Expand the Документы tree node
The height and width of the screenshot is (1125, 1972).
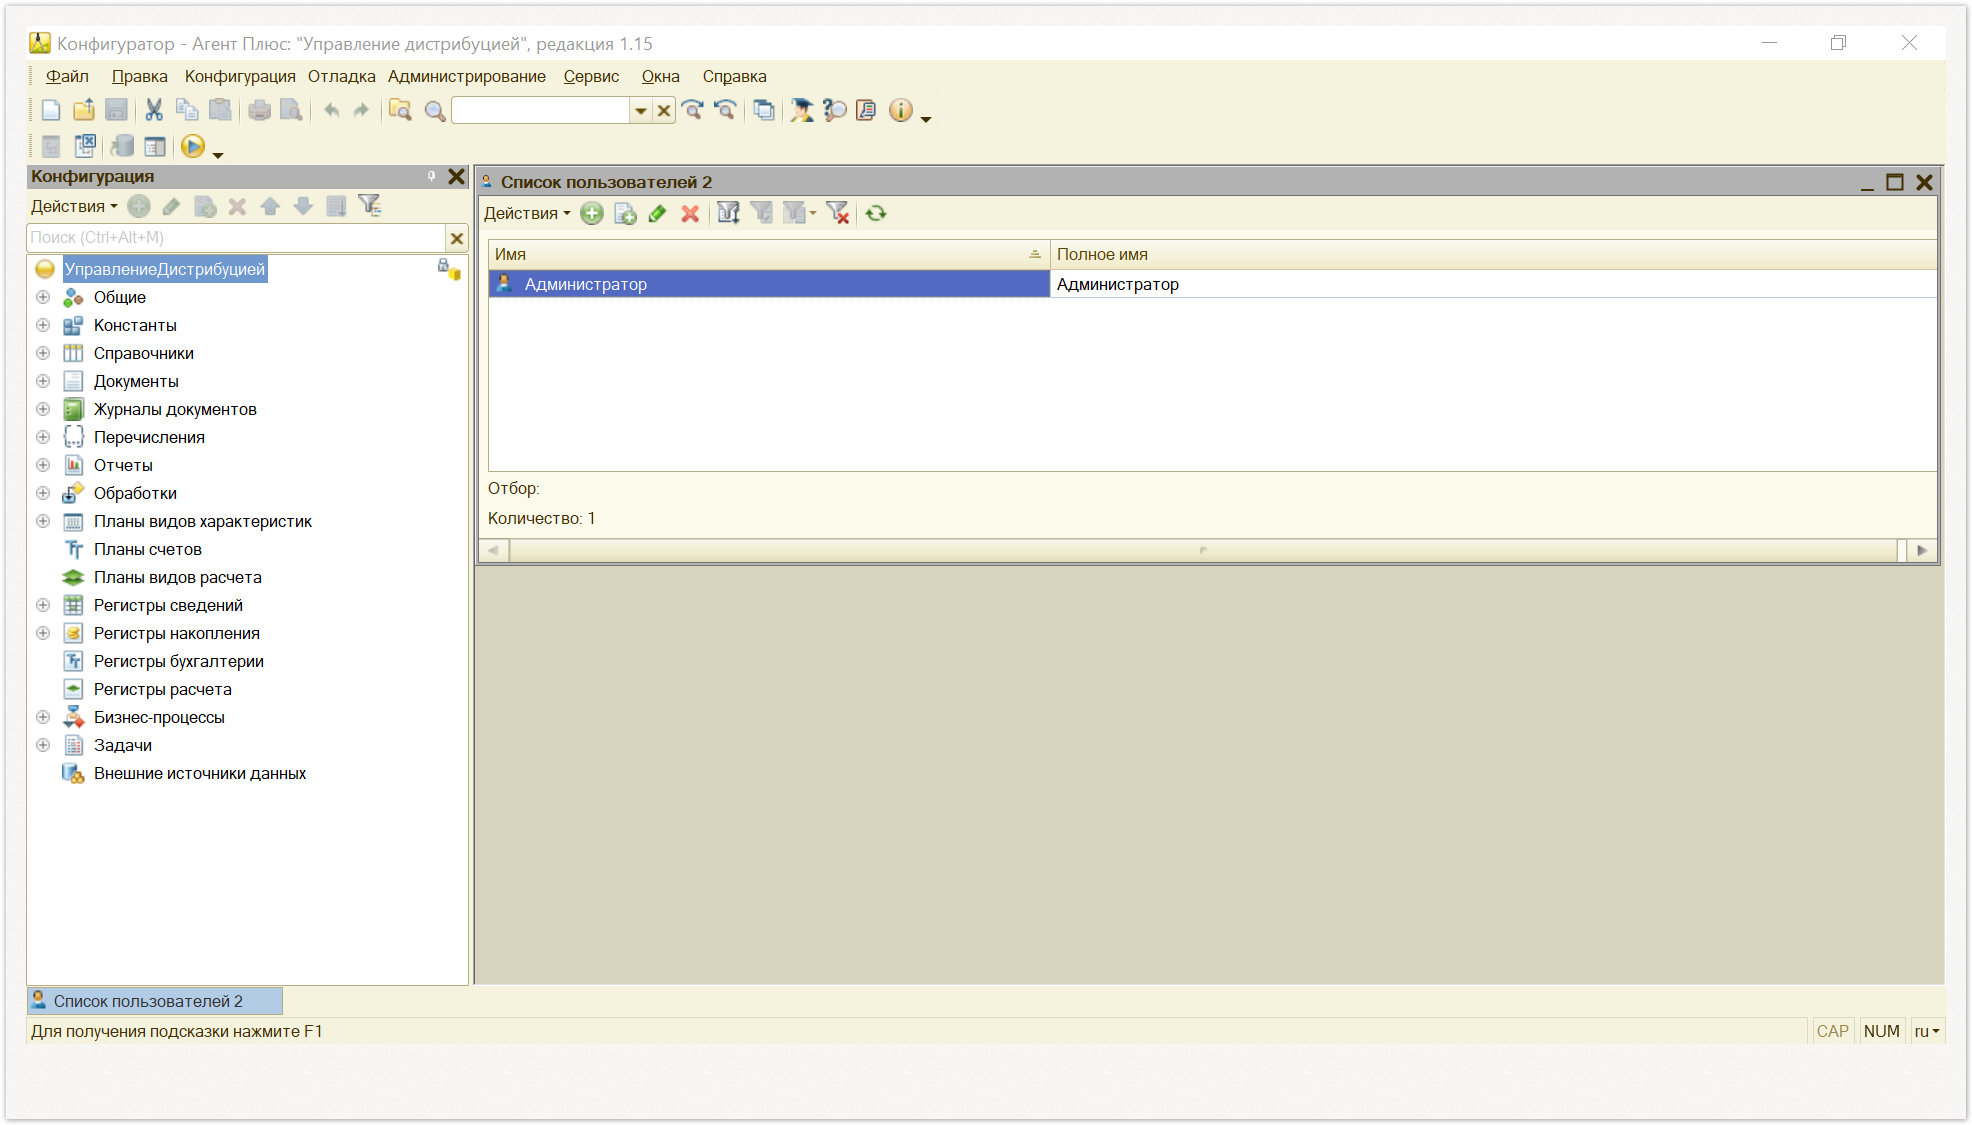(43, 381)
